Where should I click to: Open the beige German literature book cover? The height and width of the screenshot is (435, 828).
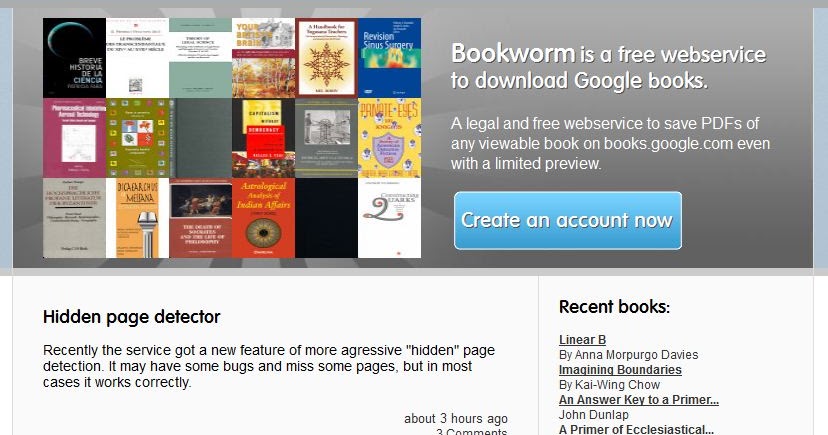(74, 218)
